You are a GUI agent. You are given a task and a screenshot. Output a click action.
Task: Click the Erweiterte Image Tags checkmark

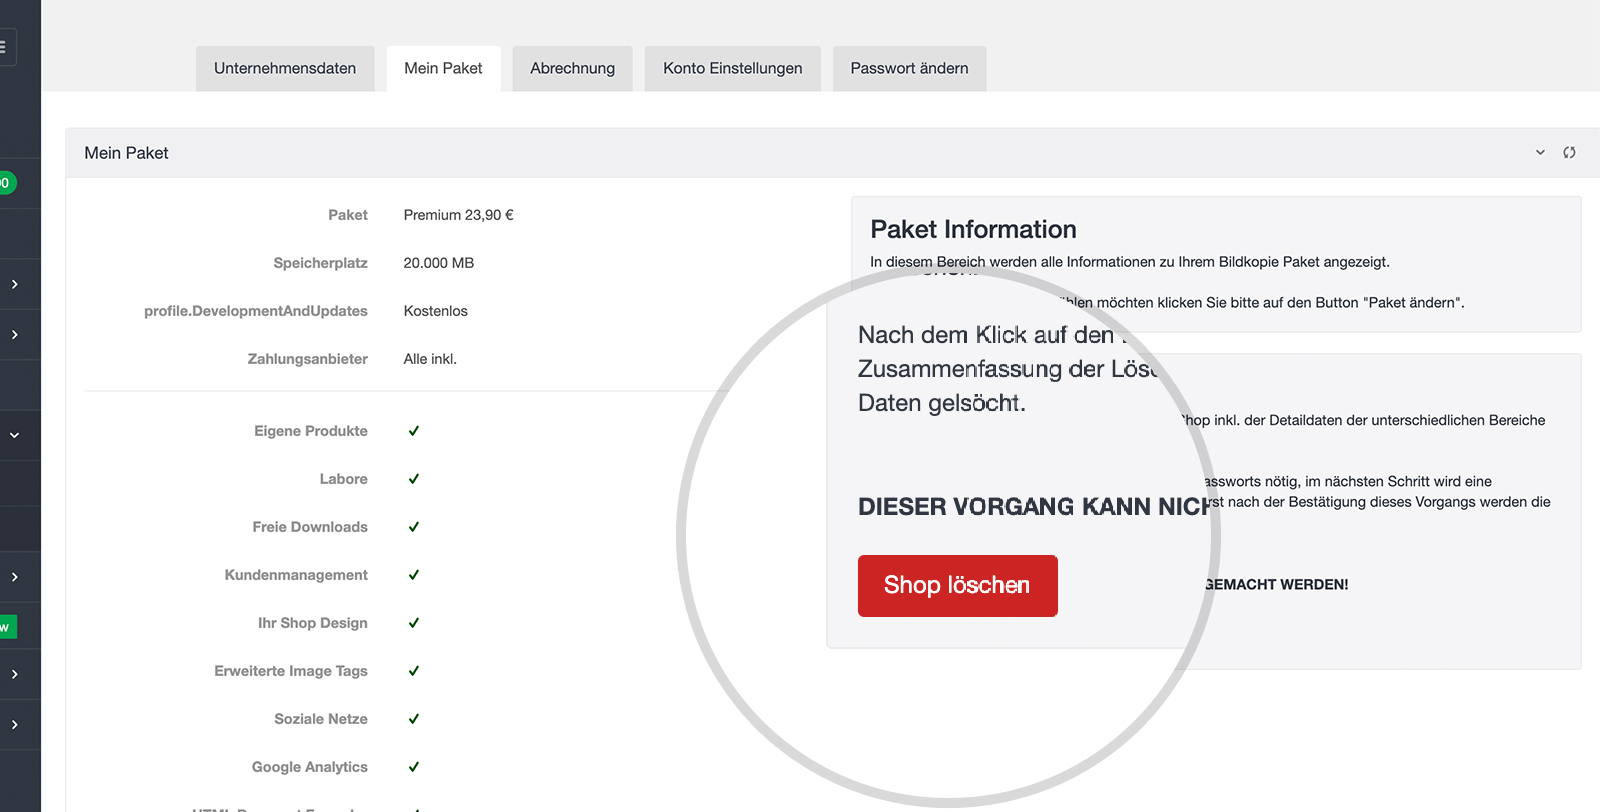413,671
